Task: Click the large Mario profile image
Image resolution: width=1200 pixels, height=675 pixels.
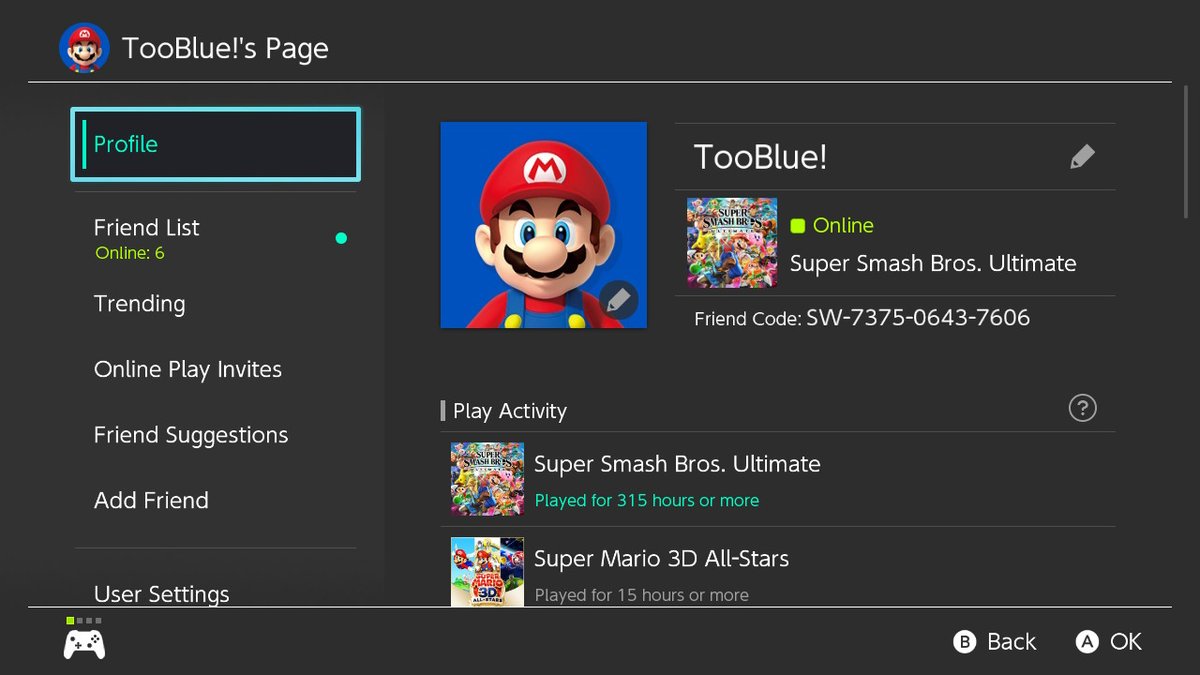Action: 543,225
